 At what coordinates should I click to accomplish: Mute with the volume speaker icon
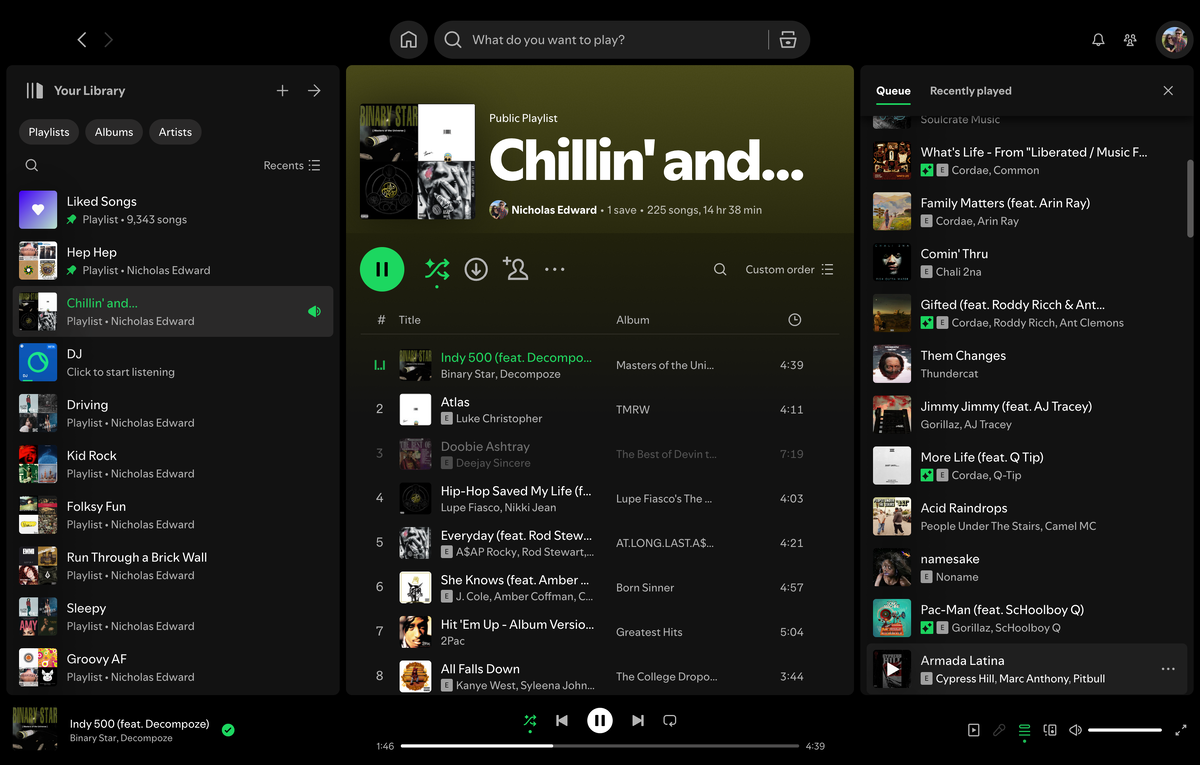(1075, 730)
